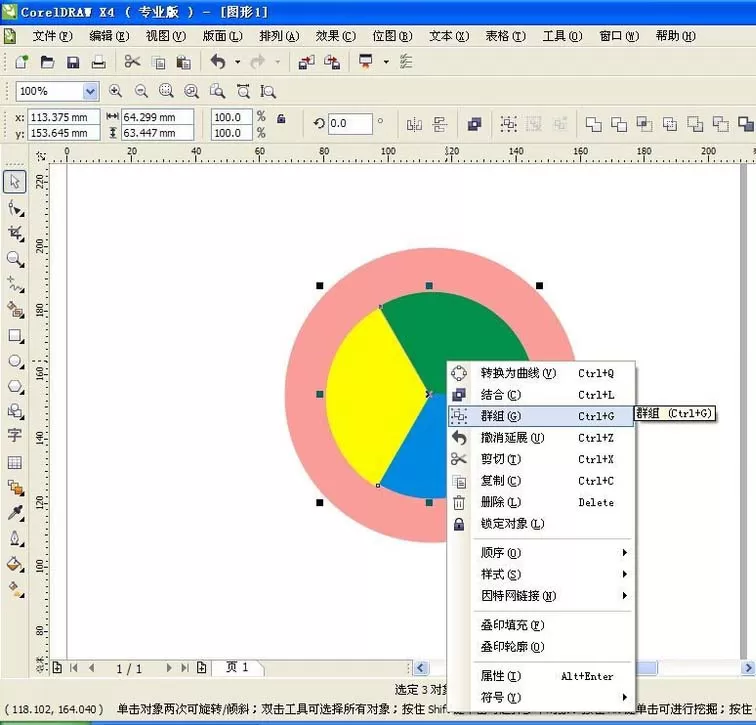Select the Text tool in the toolbox

[15, 435]
